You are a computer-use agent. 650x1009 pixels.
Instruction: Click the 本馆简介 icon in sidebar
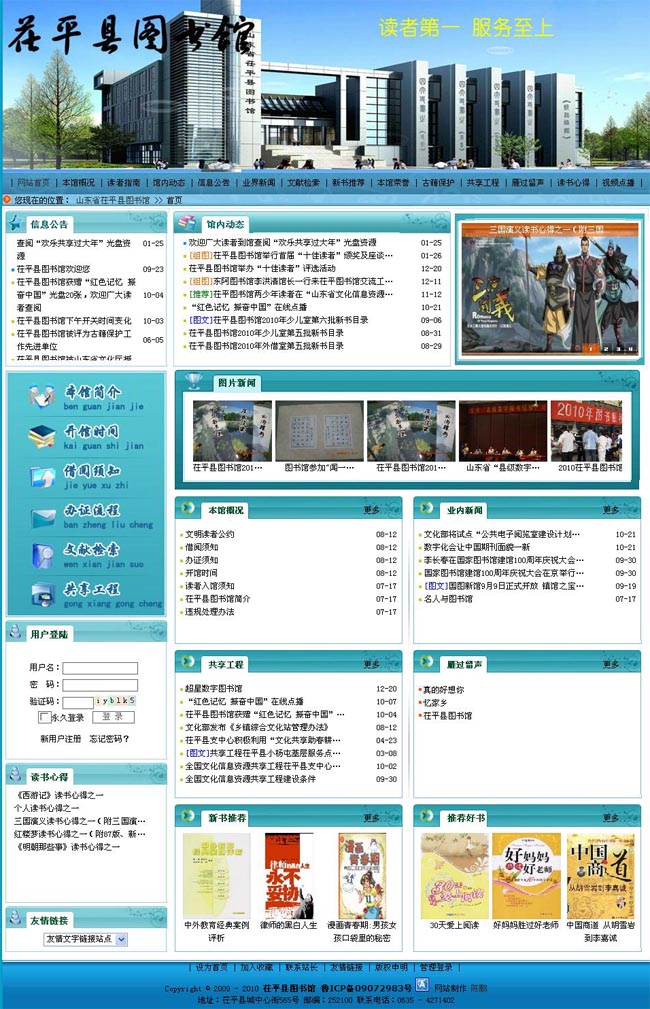coord(41,396)
